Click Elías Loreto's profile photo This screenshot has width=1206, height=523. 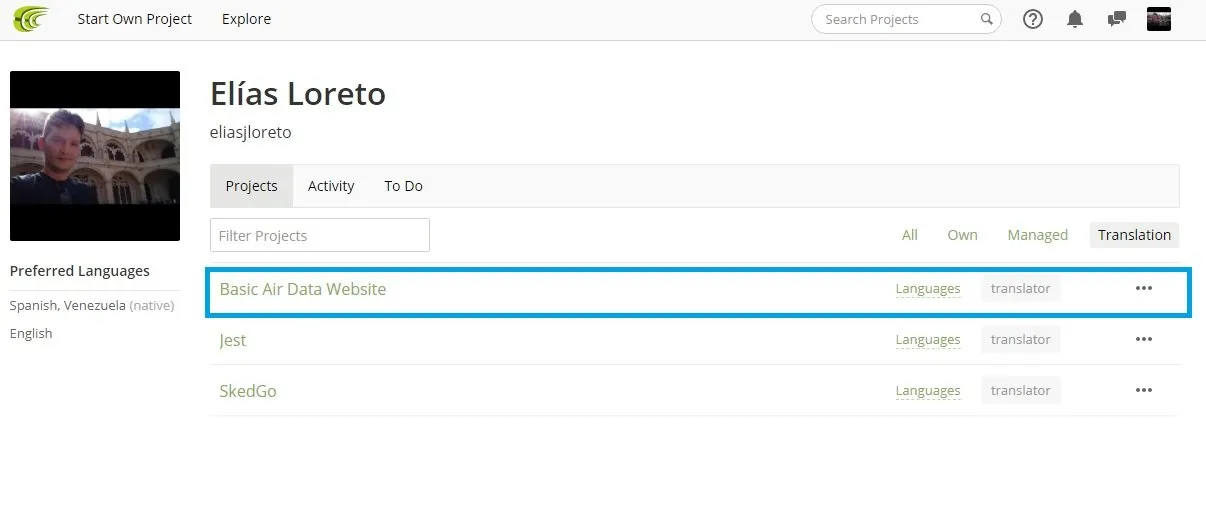95,156
